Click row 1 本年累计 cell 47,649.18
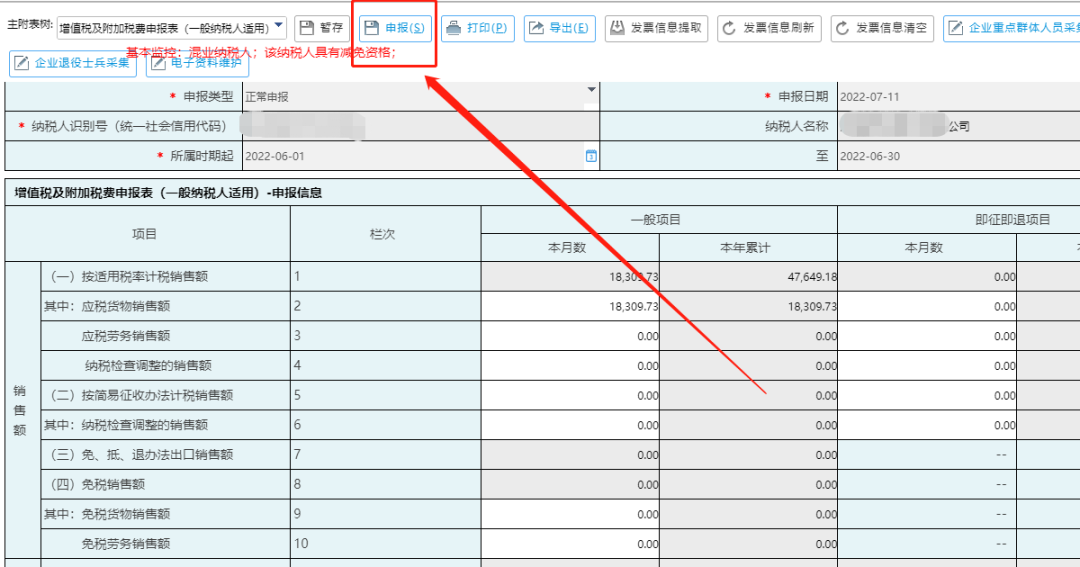 pyautogui.click(x=749, y=277)
